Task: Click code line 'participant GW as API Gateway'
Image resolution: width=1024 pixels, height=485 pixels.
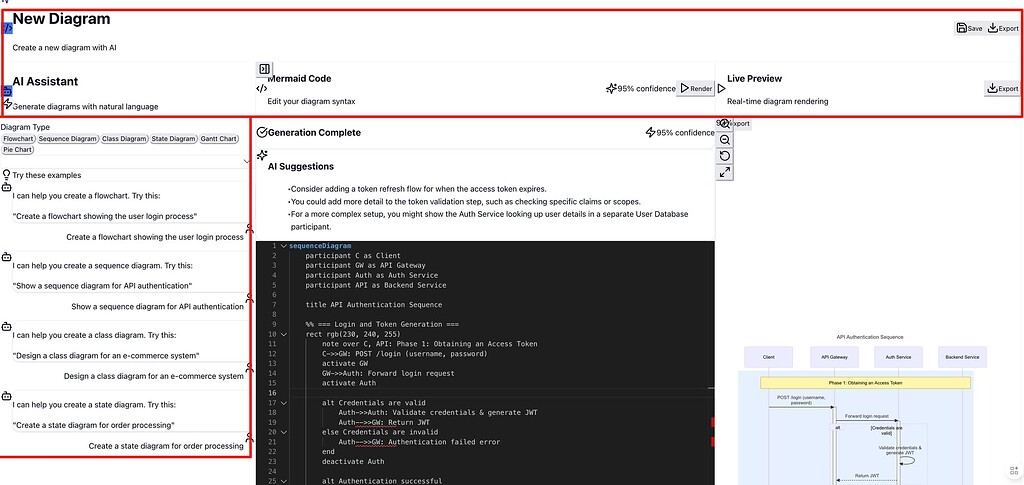Action: click(366, 266)
